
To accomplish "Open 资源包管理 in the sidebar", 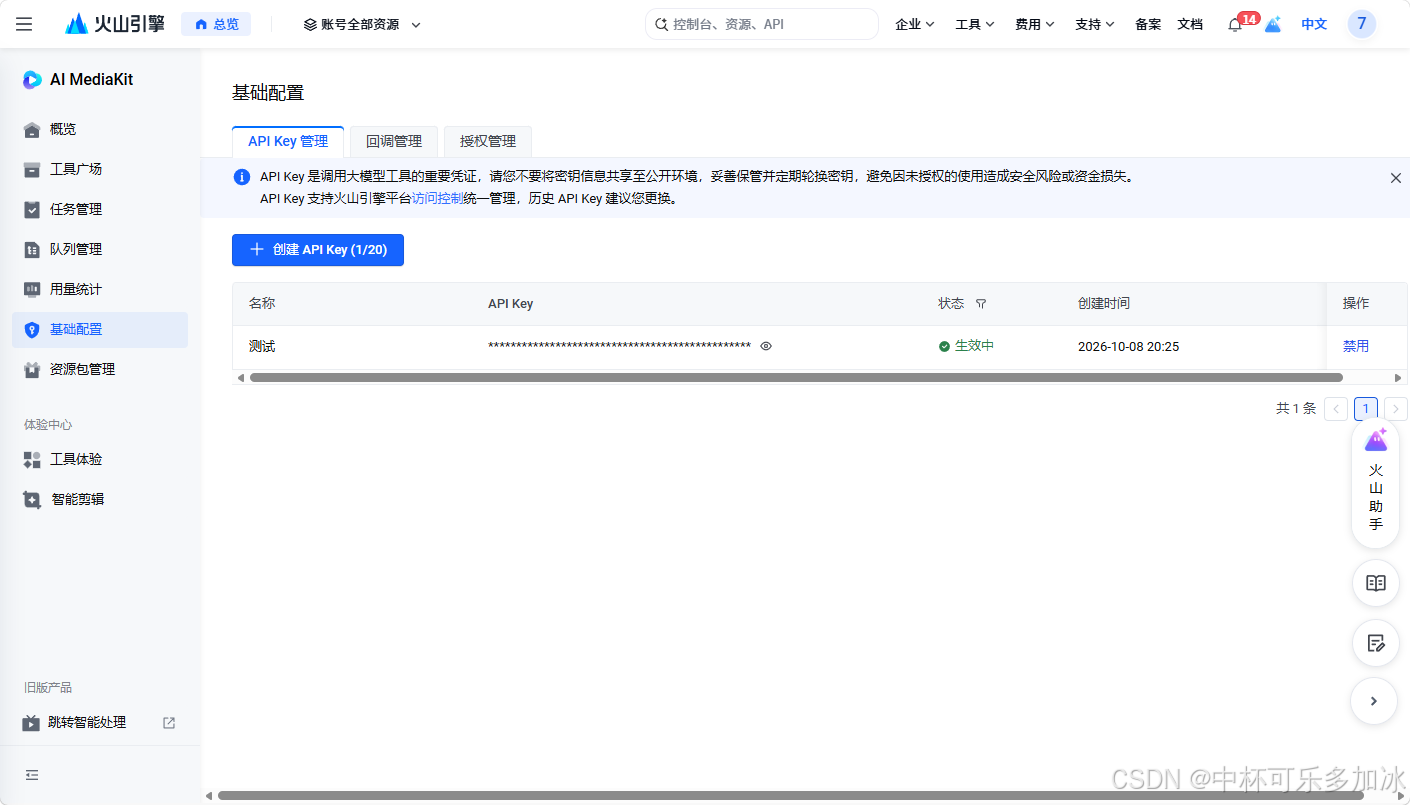I will 100,369.
